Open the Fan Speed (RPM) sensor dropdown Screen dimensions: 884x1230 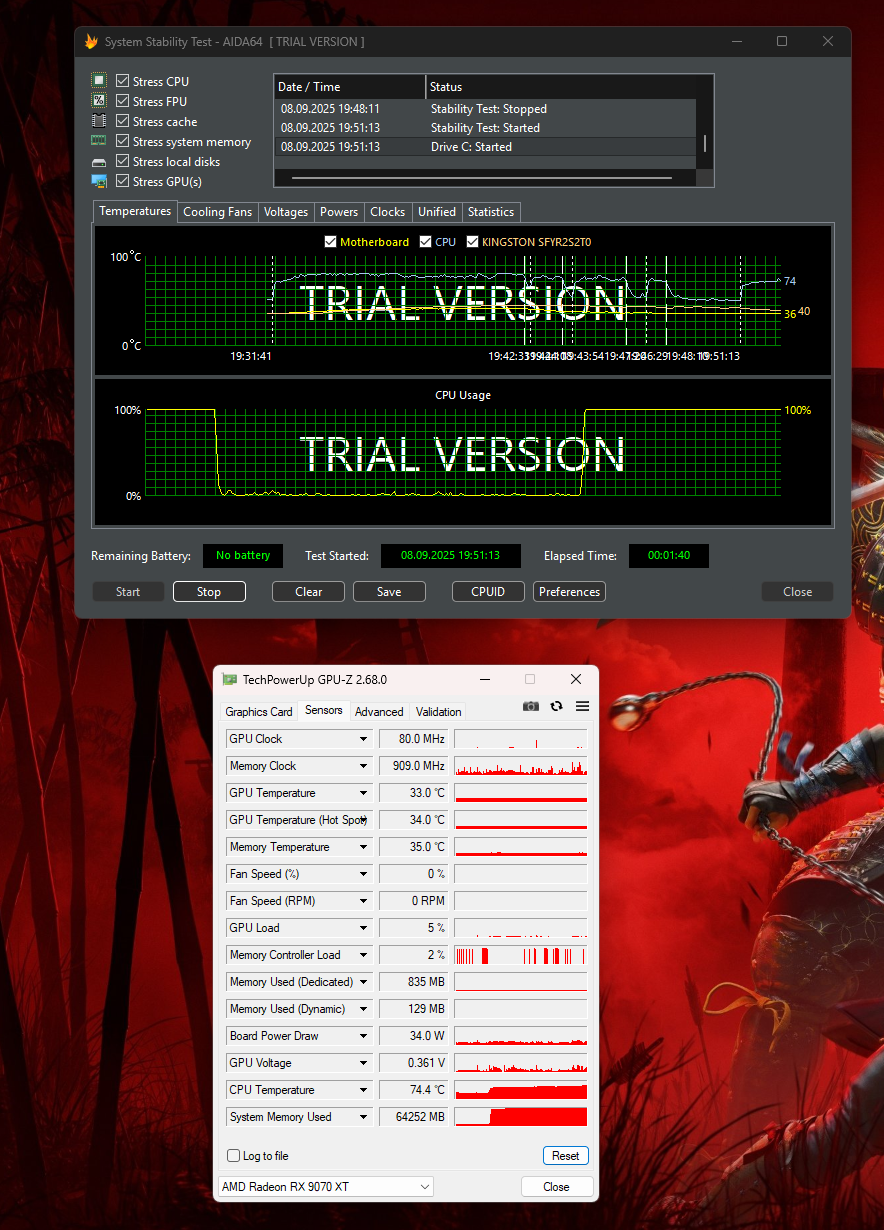pyautogui.click(x=364, y=901)
